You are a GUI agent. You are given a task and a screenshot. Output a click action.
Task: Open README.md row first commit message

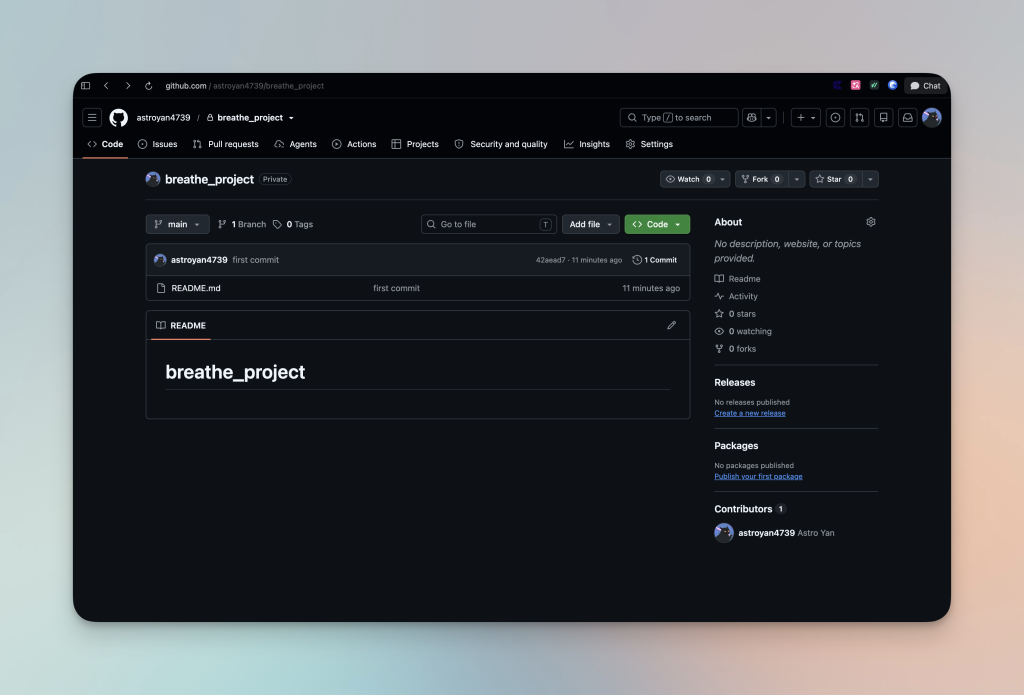[x=396, y=288]
